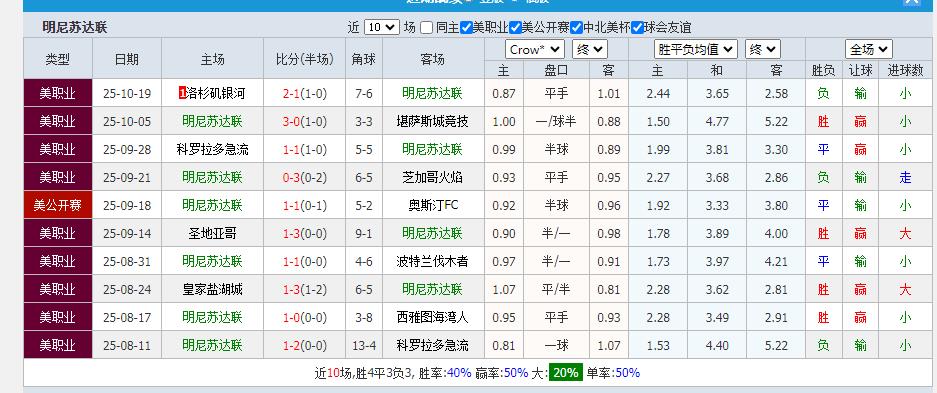This screenshot has height=393, width=937.
Task: Click the 1-2(0-0) score on 25-08-11
Action: click(x=305, y=345)
